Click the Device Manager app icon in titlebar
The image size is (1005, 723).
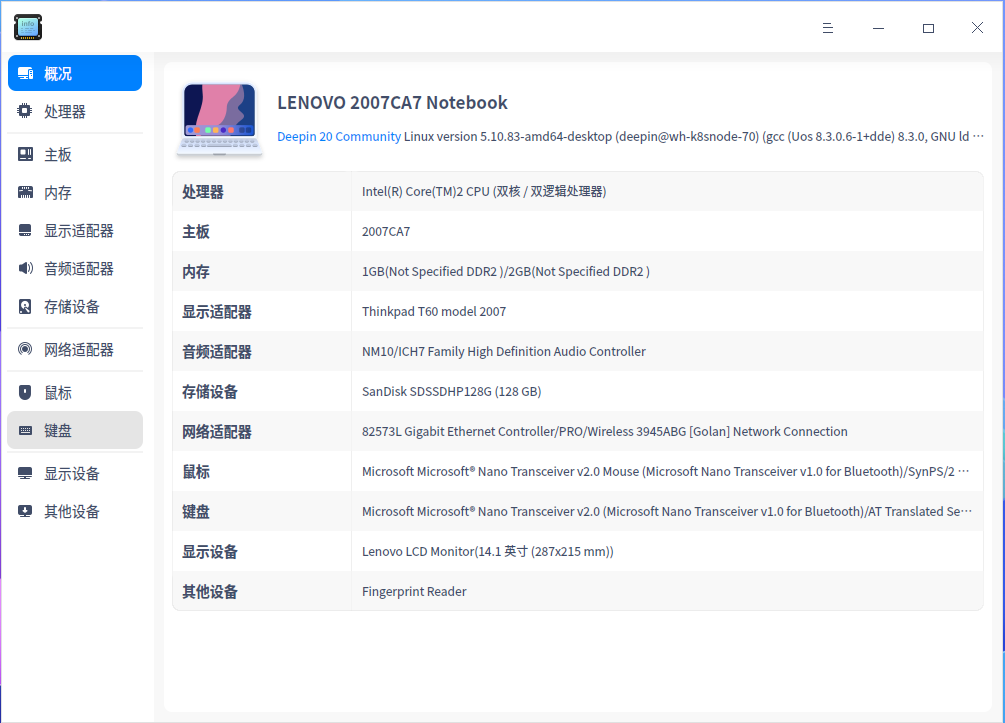(x=27, y=27)
